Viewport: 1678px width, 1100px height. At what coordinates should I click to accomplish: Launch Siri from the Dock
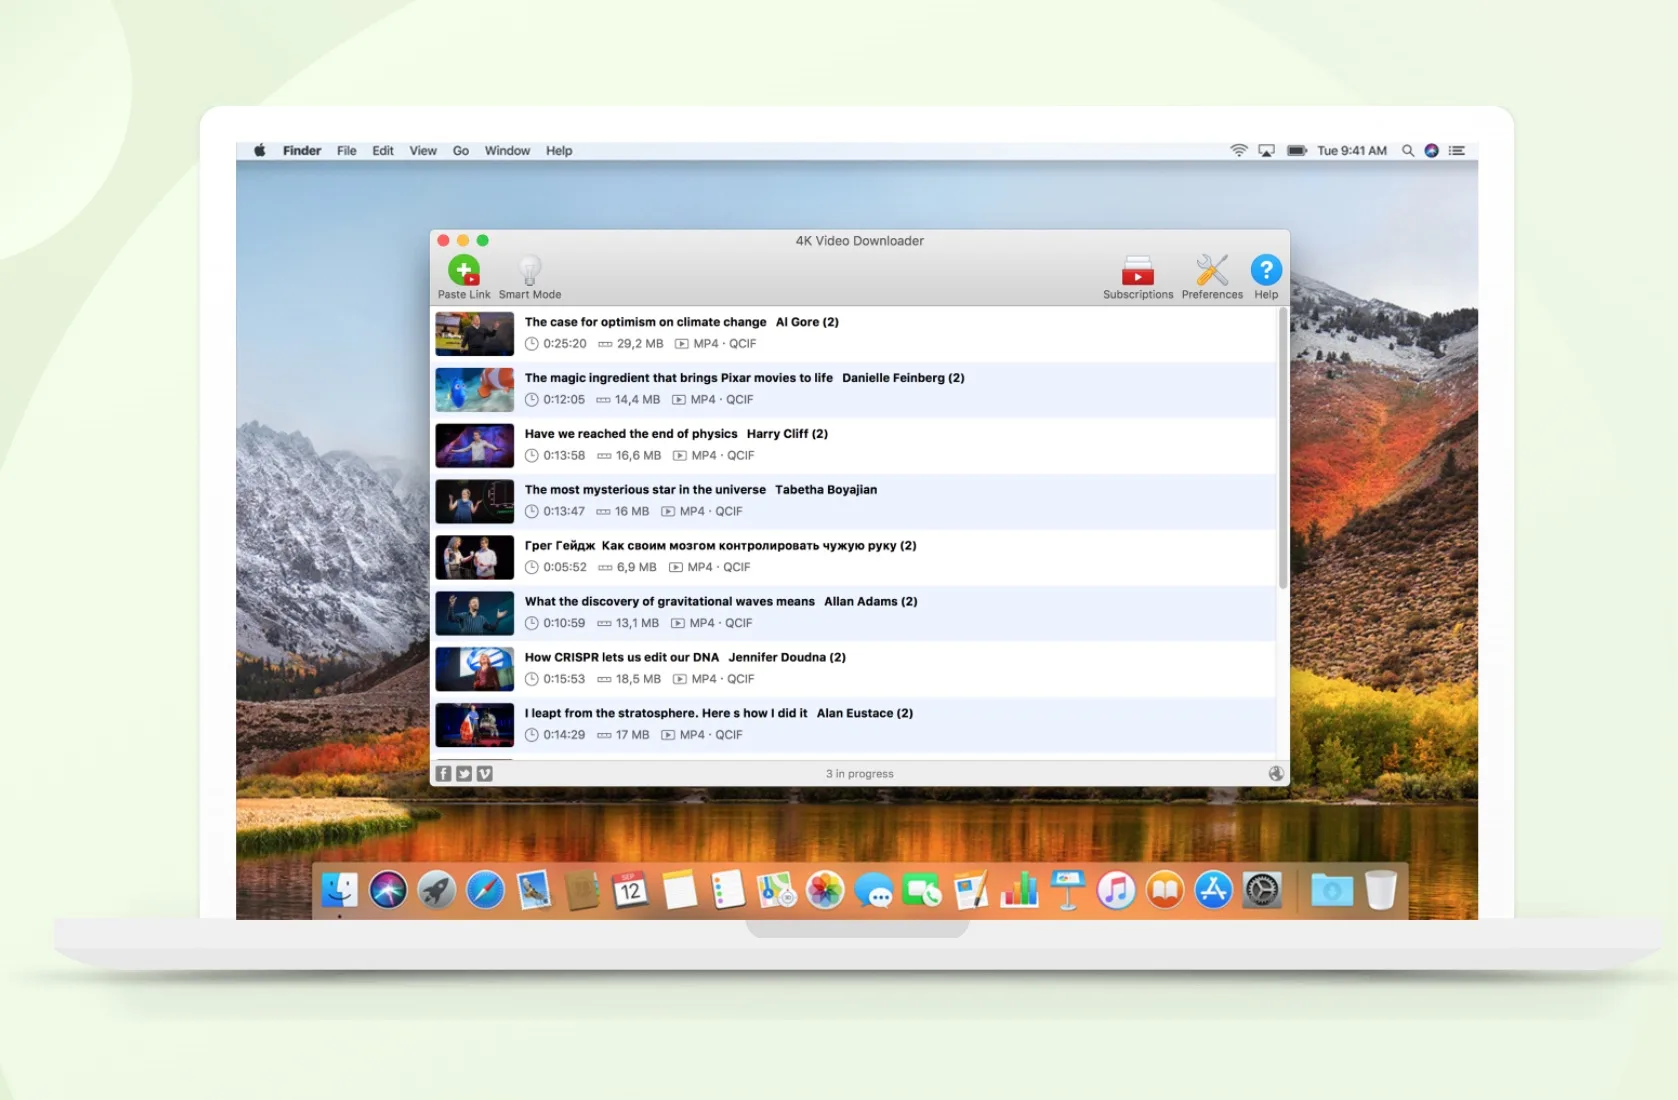pos(388,889)
